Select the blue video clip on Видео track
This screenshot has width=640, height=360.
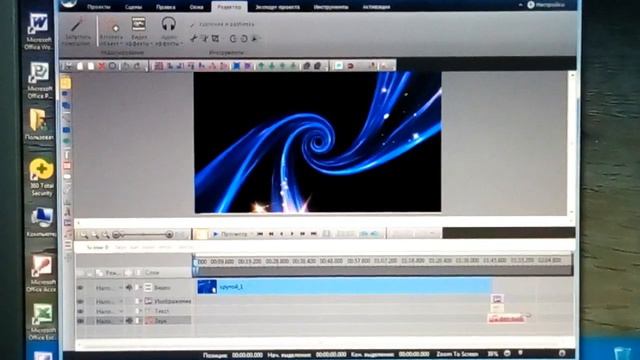point(344,287)
